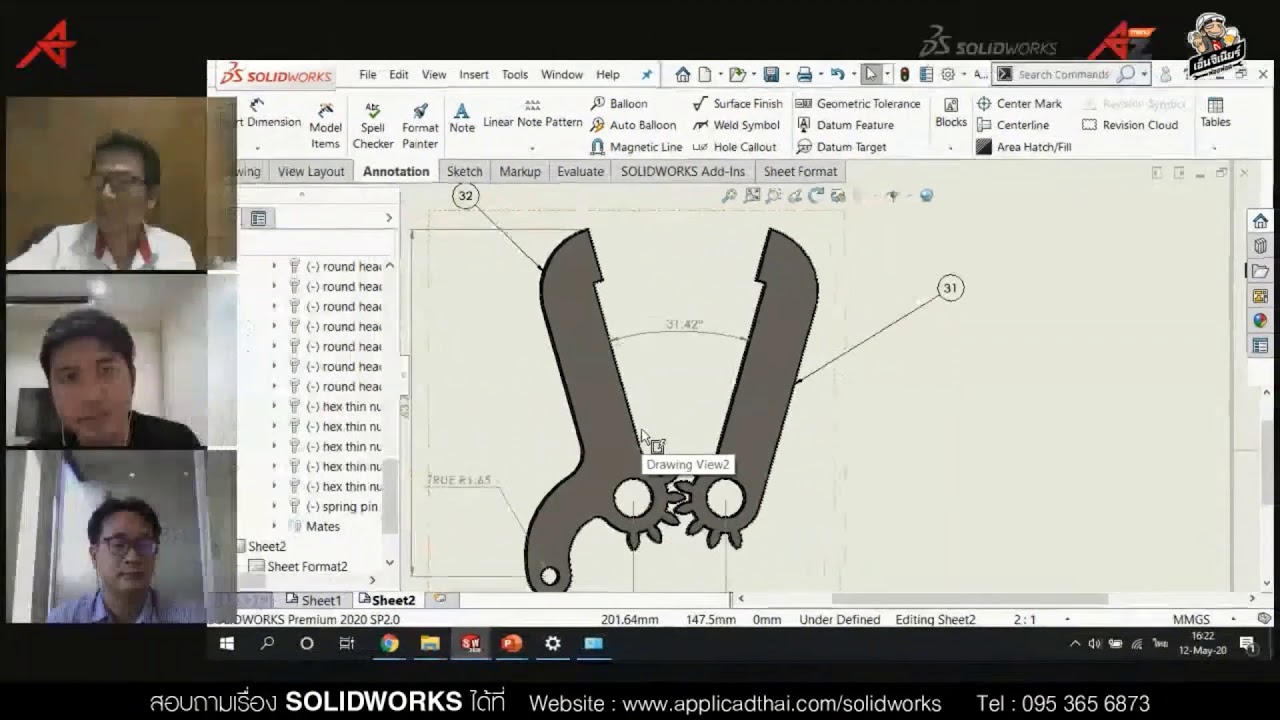Open the Tables tool

point(1215,113)
